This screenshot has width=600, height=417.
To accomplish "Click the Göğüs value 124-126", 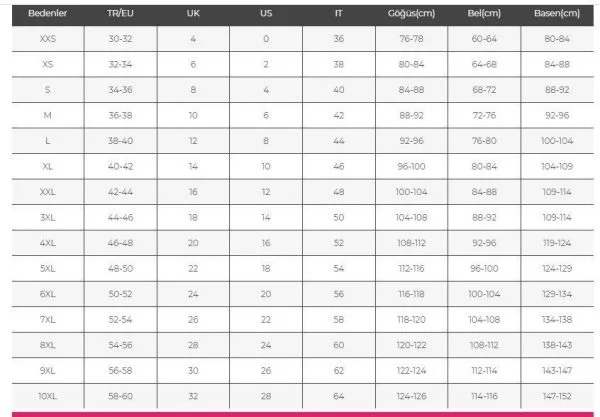I will pos(410,398).
